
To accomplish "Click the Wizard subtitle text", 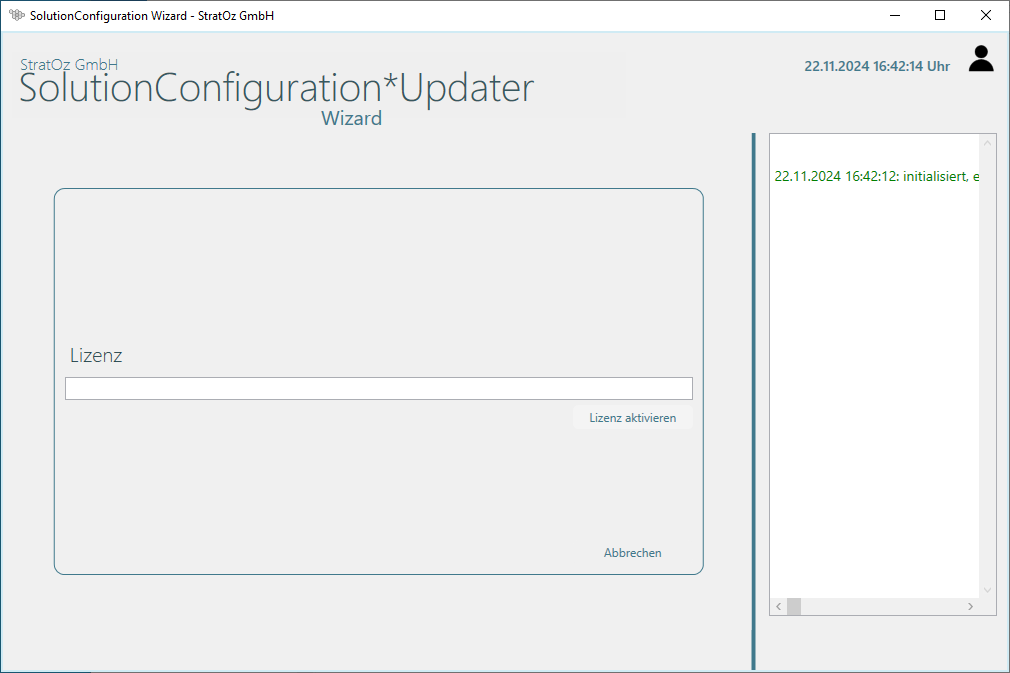I will pyautogui.click(x=351, y=118).
